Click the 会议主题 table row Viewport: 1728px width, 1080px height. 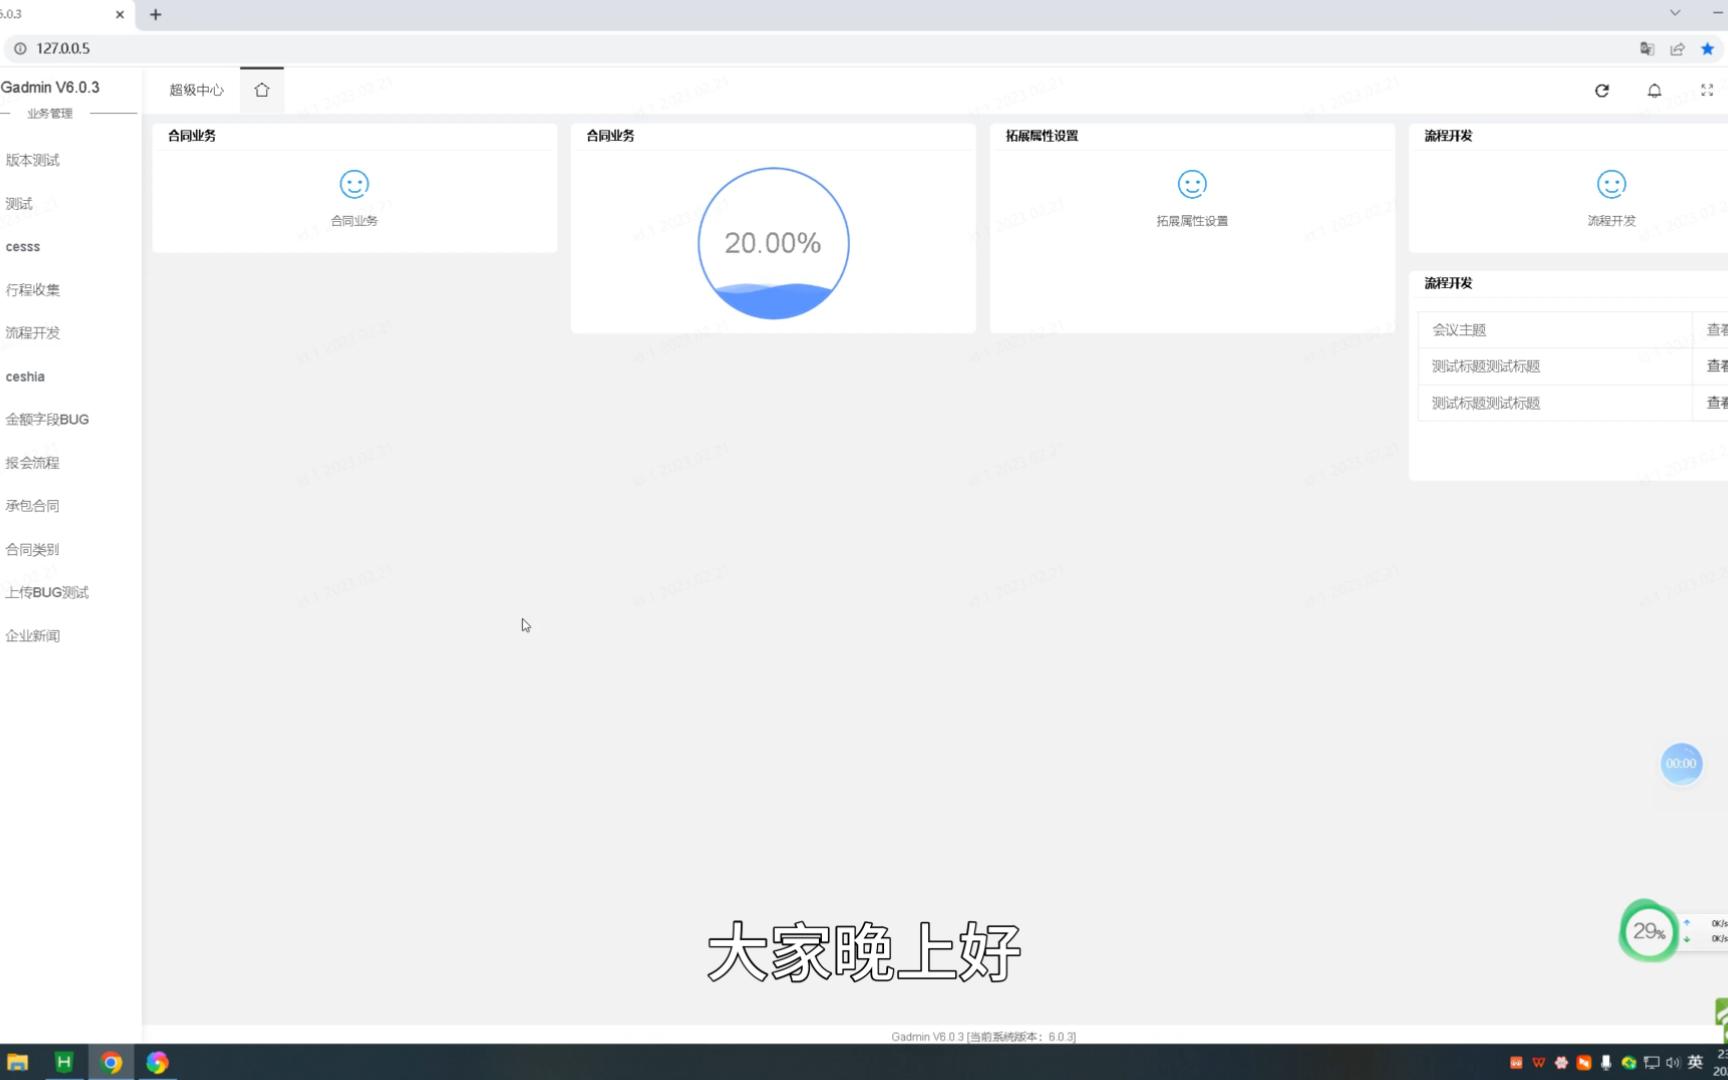pos(1572,330)
